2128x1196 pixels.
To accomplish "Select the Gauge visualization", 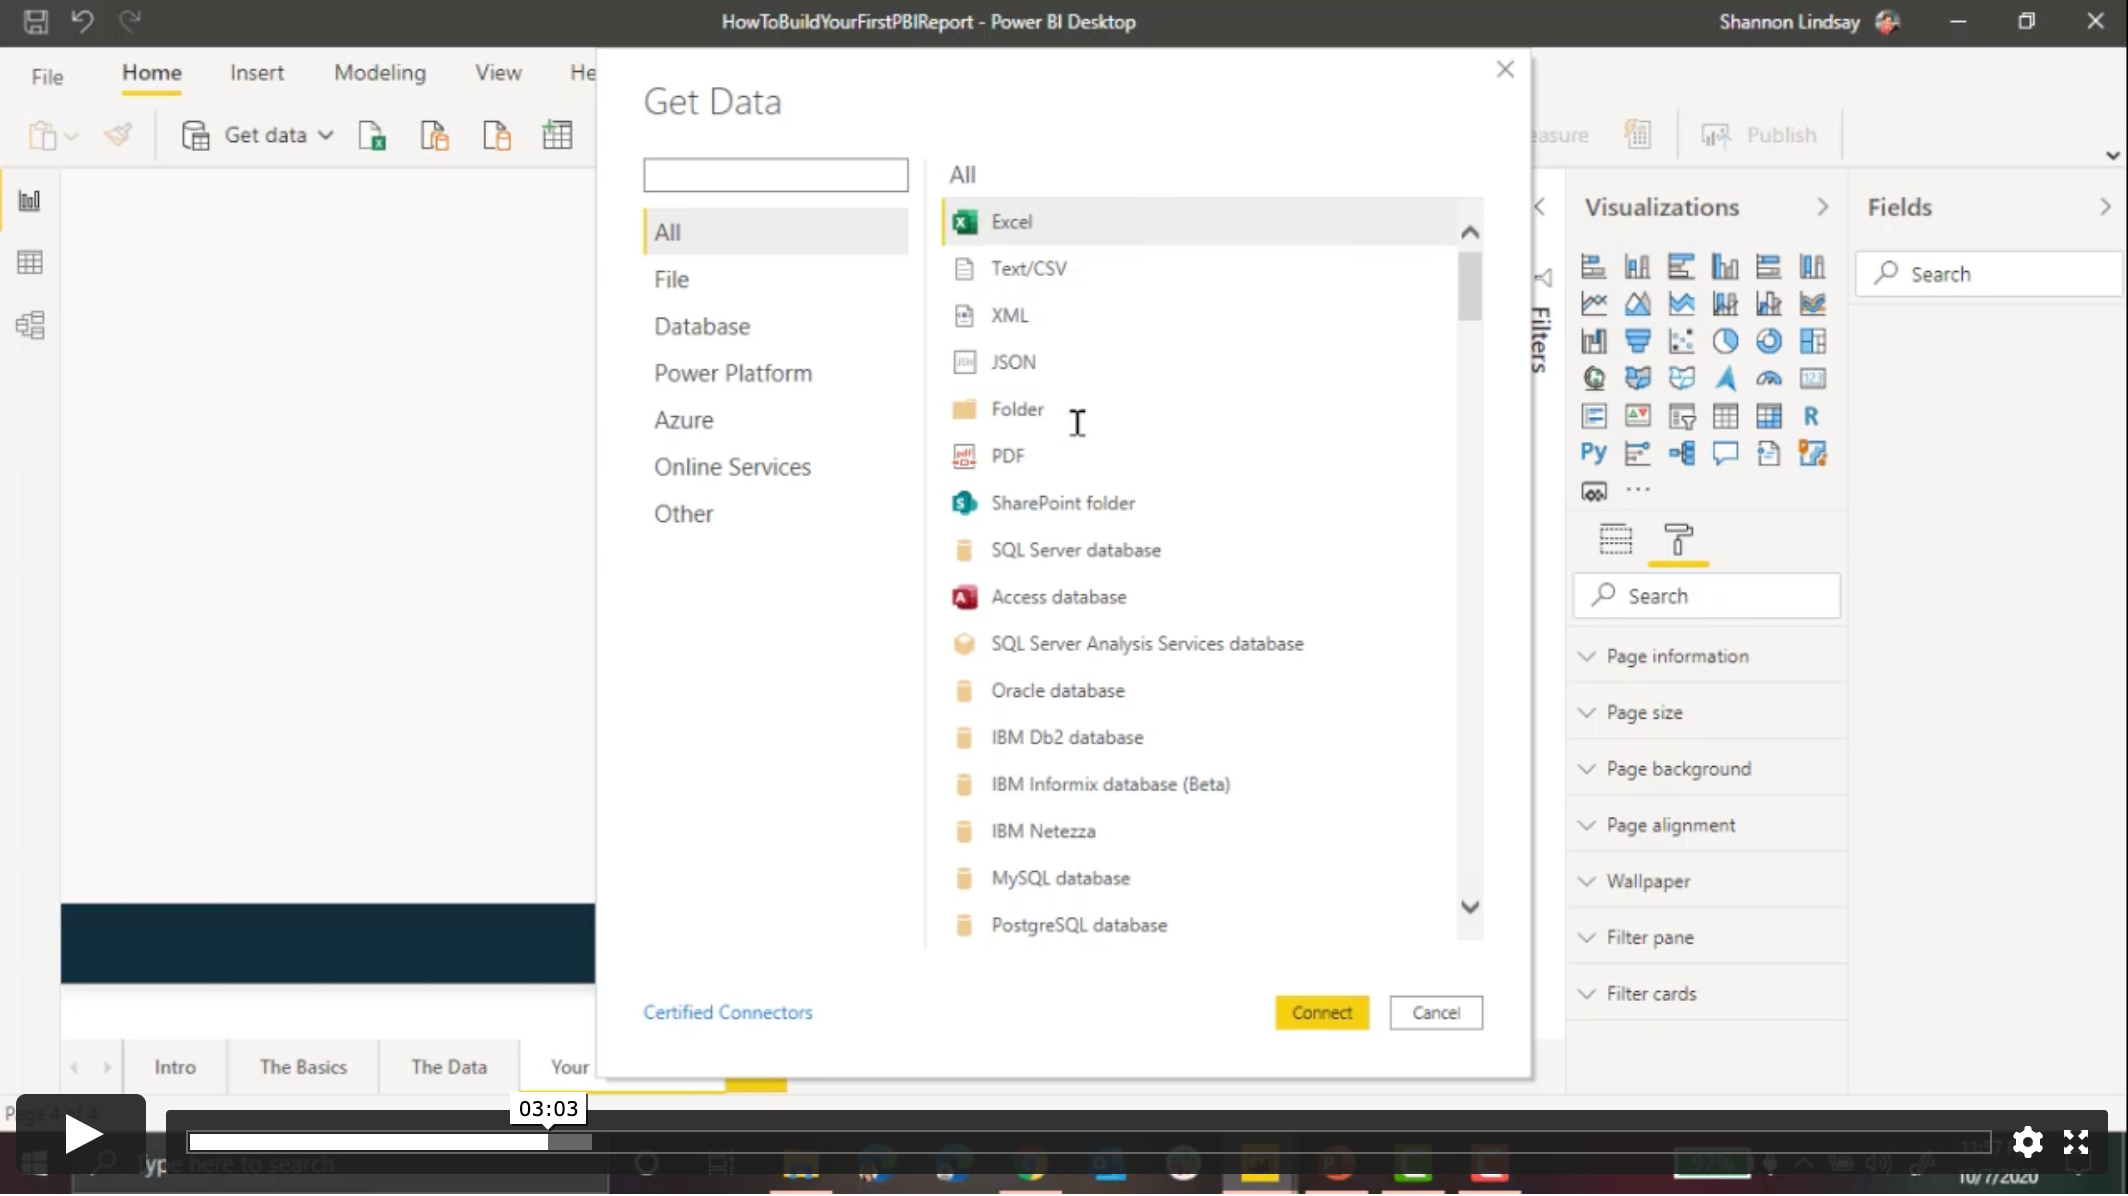I will point(1769,378).
